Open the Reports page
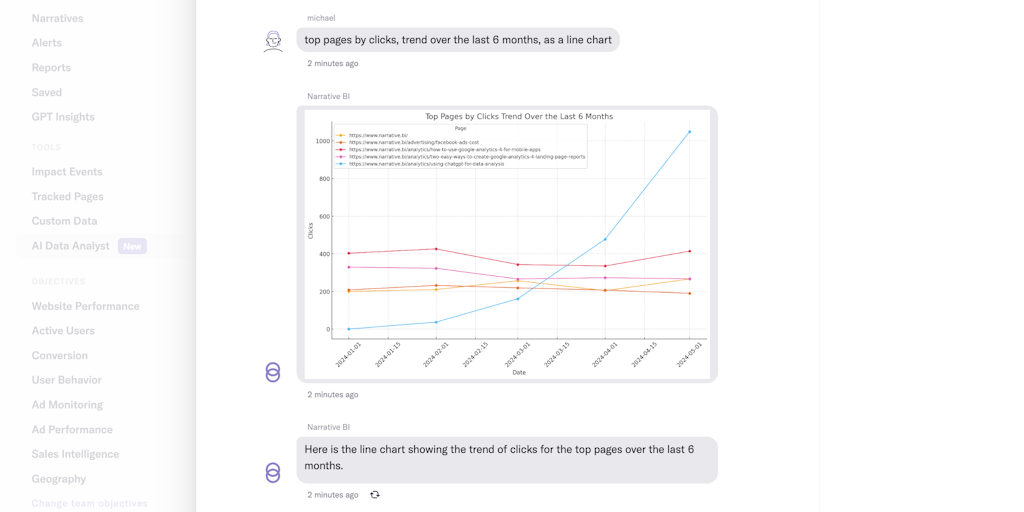1024x512 pixels. (51, 68)
